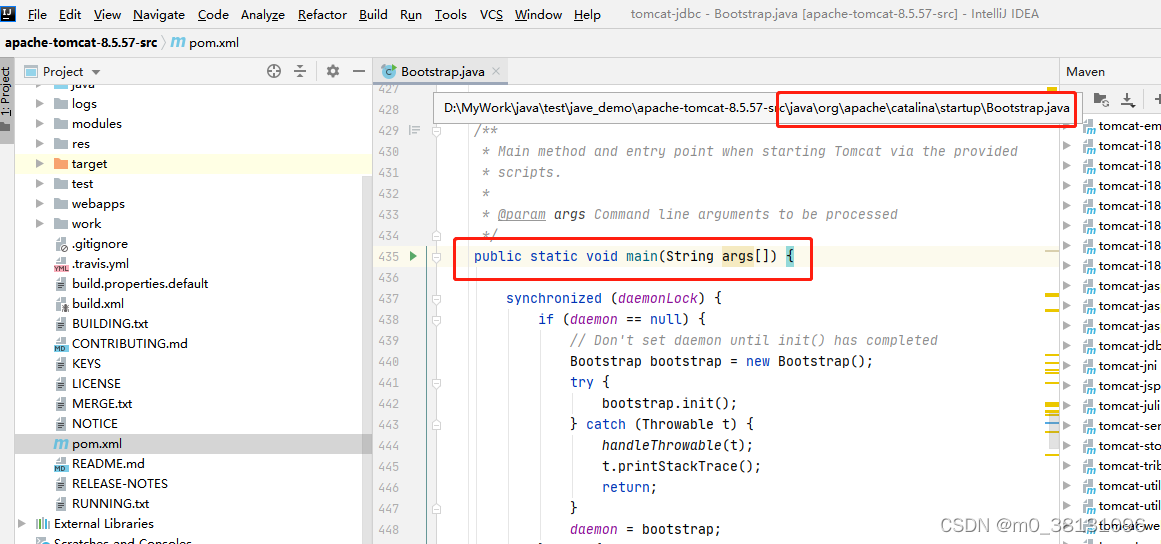This screenshot has height=544, width=1161.
Task: Expand the target folder arrow
Action: 40,164
